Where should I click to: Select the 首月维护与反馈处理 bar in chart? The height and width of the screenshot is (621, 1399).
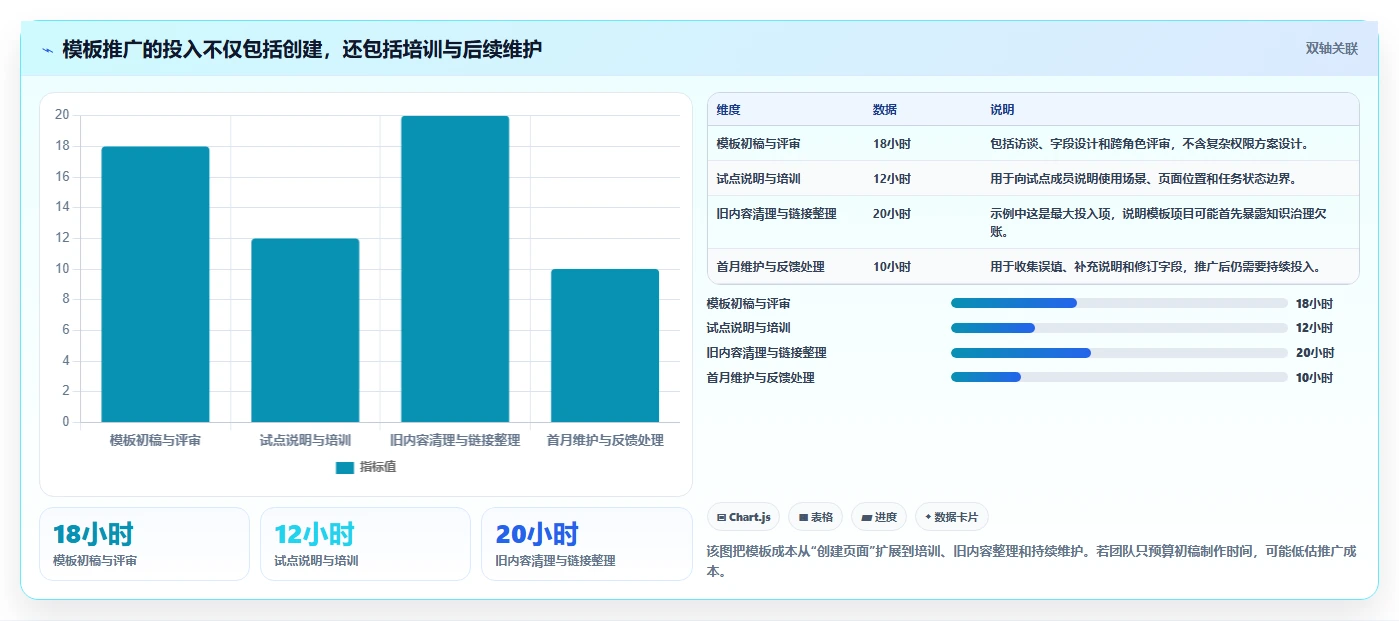pos(605,346)
